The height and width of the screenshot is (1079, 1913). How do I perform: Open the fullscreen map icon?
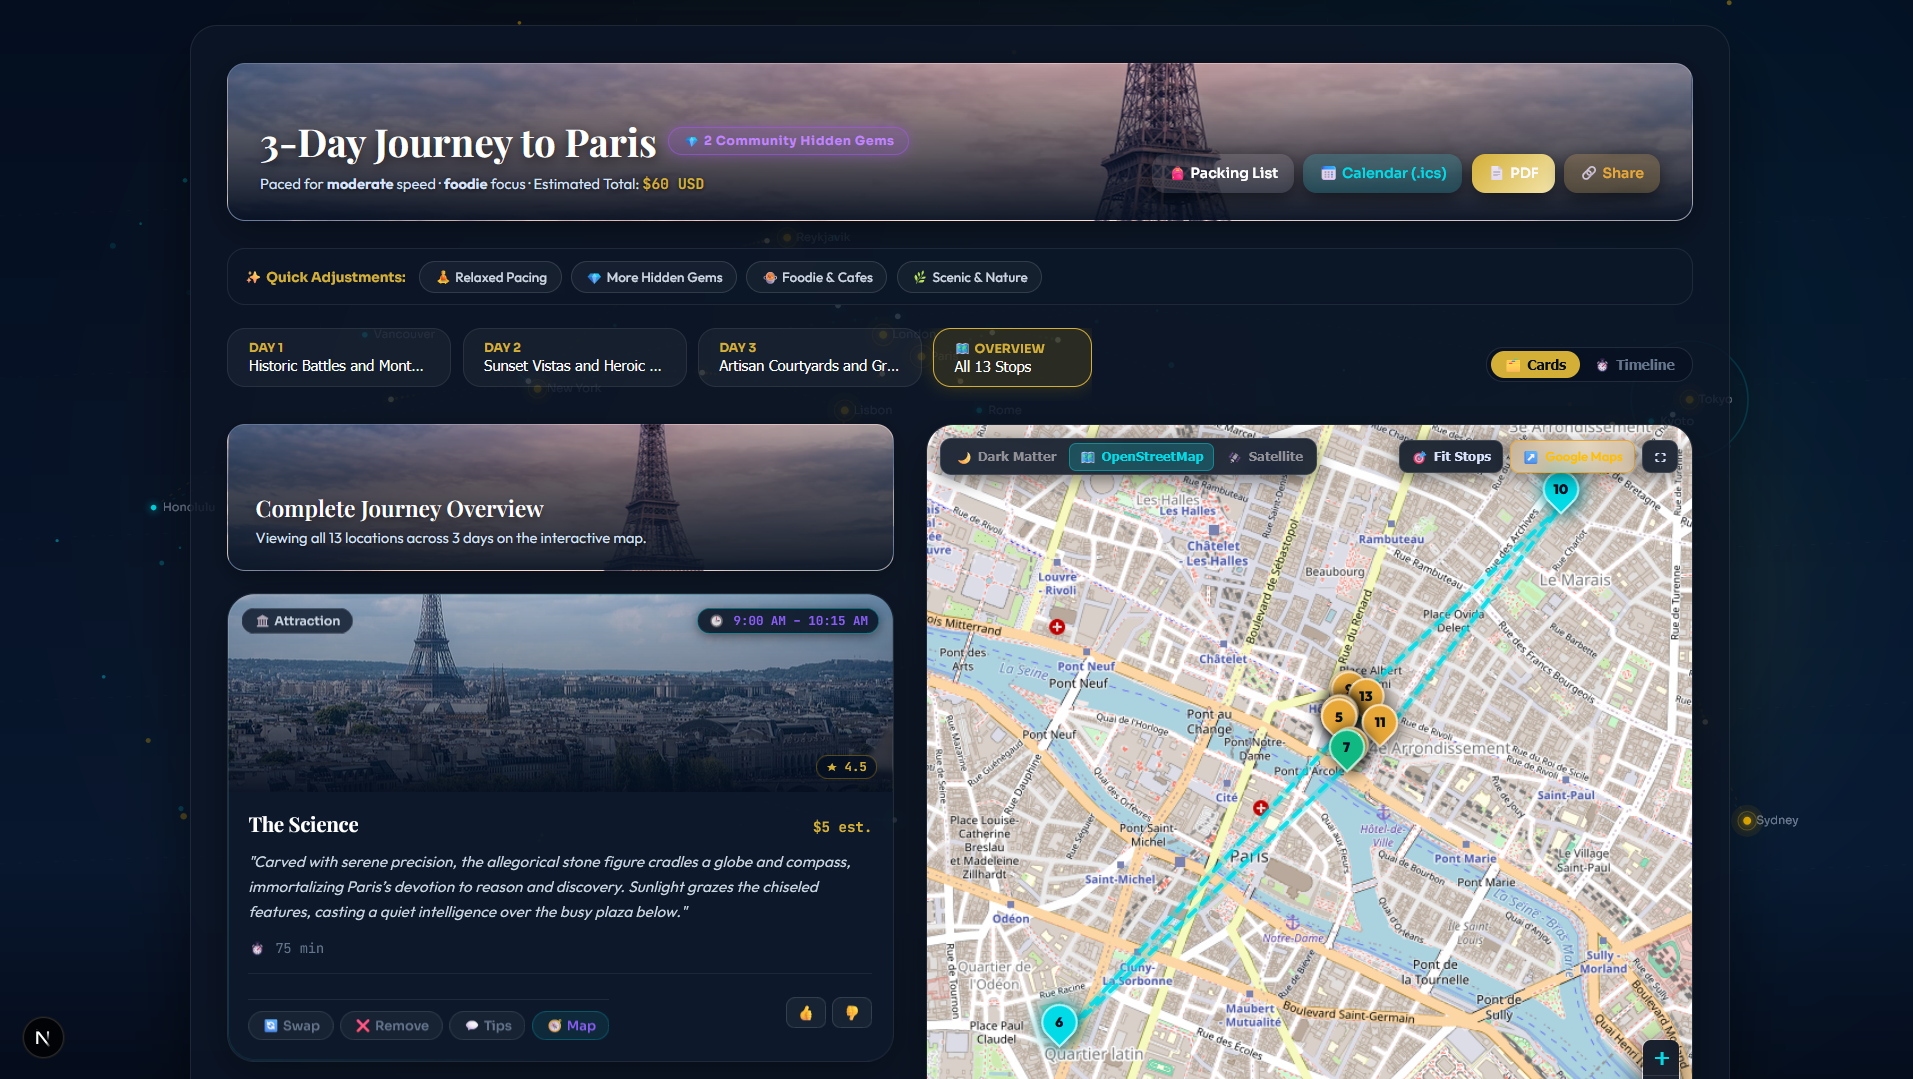pos(1660,457)
